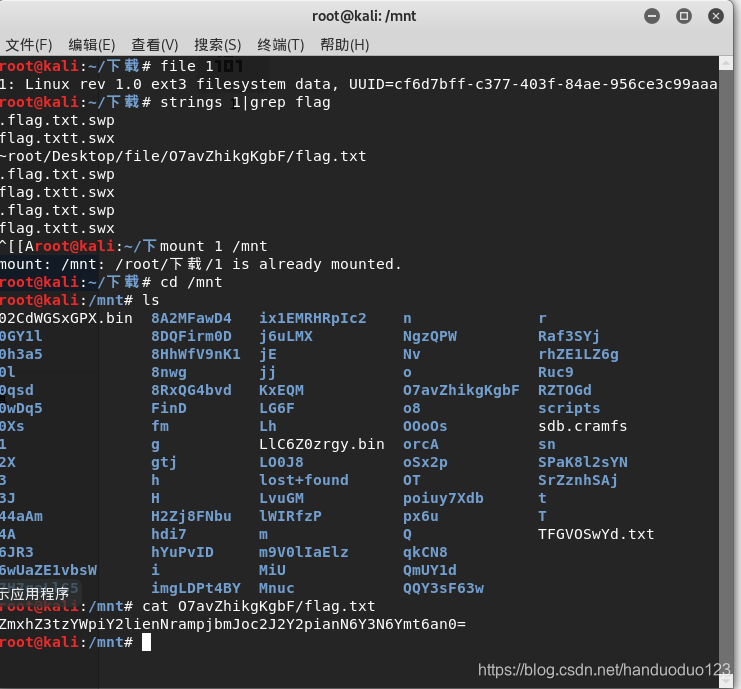Click the Raf3SYj directory name
741x689 pixels.
tap(569, 336)
